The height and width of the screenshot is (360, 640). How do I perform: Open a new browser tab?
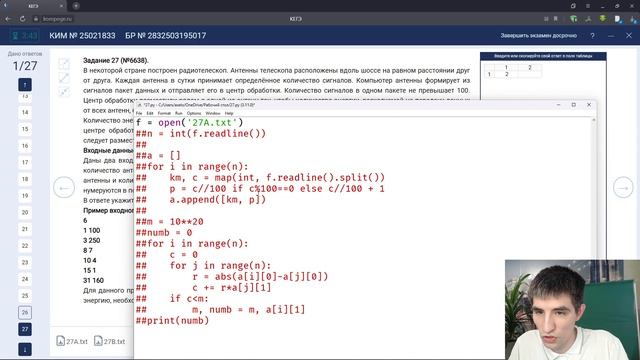(x=76, y=6)
